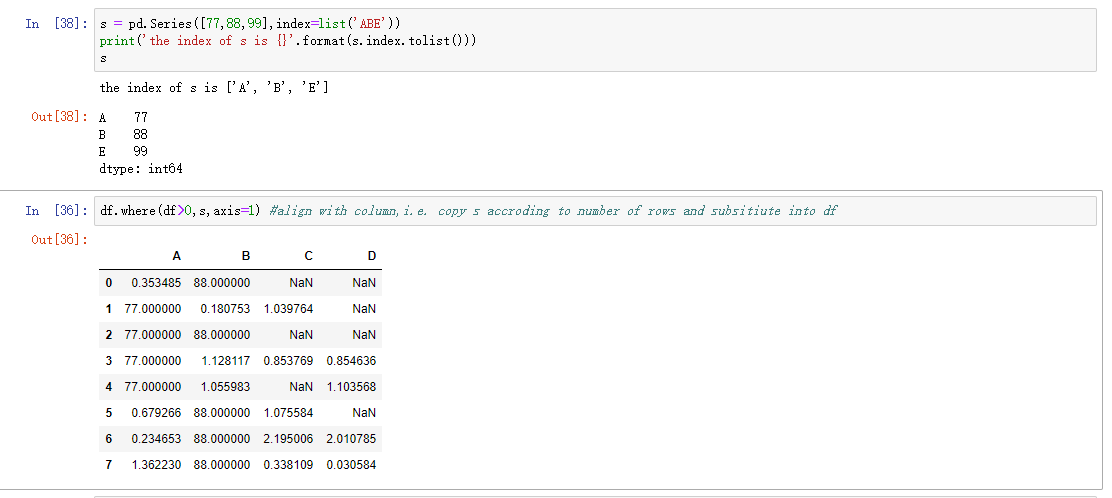Click cell value 0.353485 in row 0
1112x498 pixels.
point(156,282)
